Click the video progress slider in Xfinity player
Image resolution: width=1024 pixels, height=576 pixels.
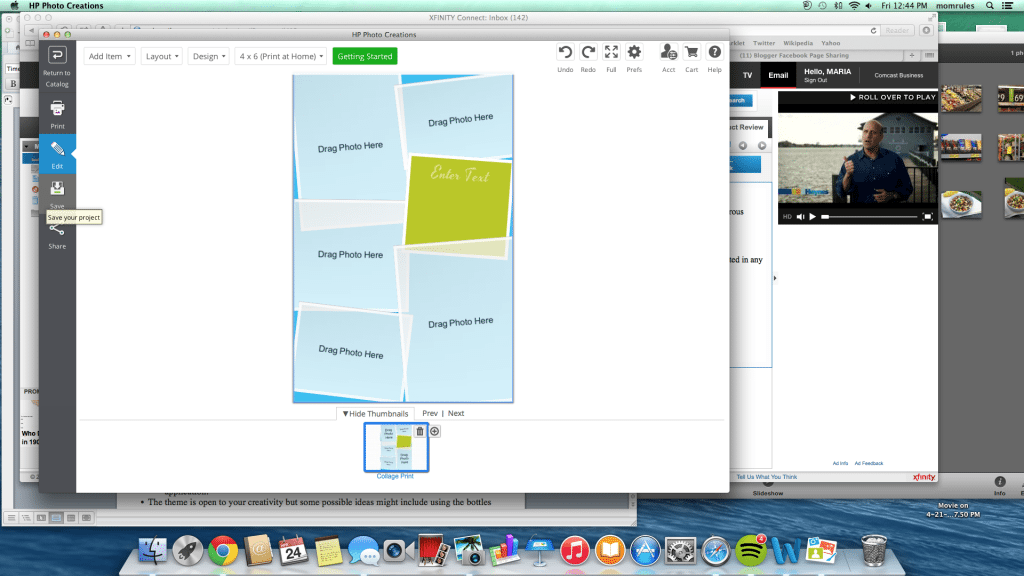coord(869,217)
